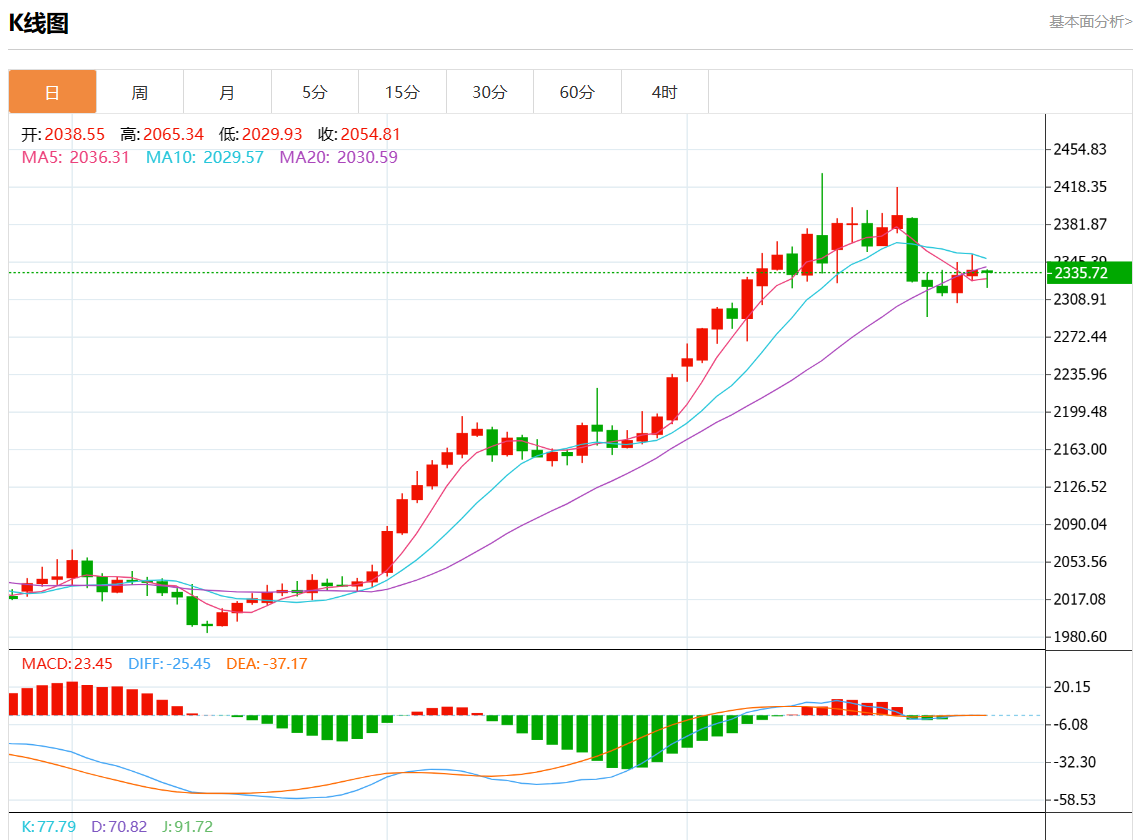Screen dimensions: 1146x840
Task: Click the 2418.35 price axis label
Action: point(1079,186)
